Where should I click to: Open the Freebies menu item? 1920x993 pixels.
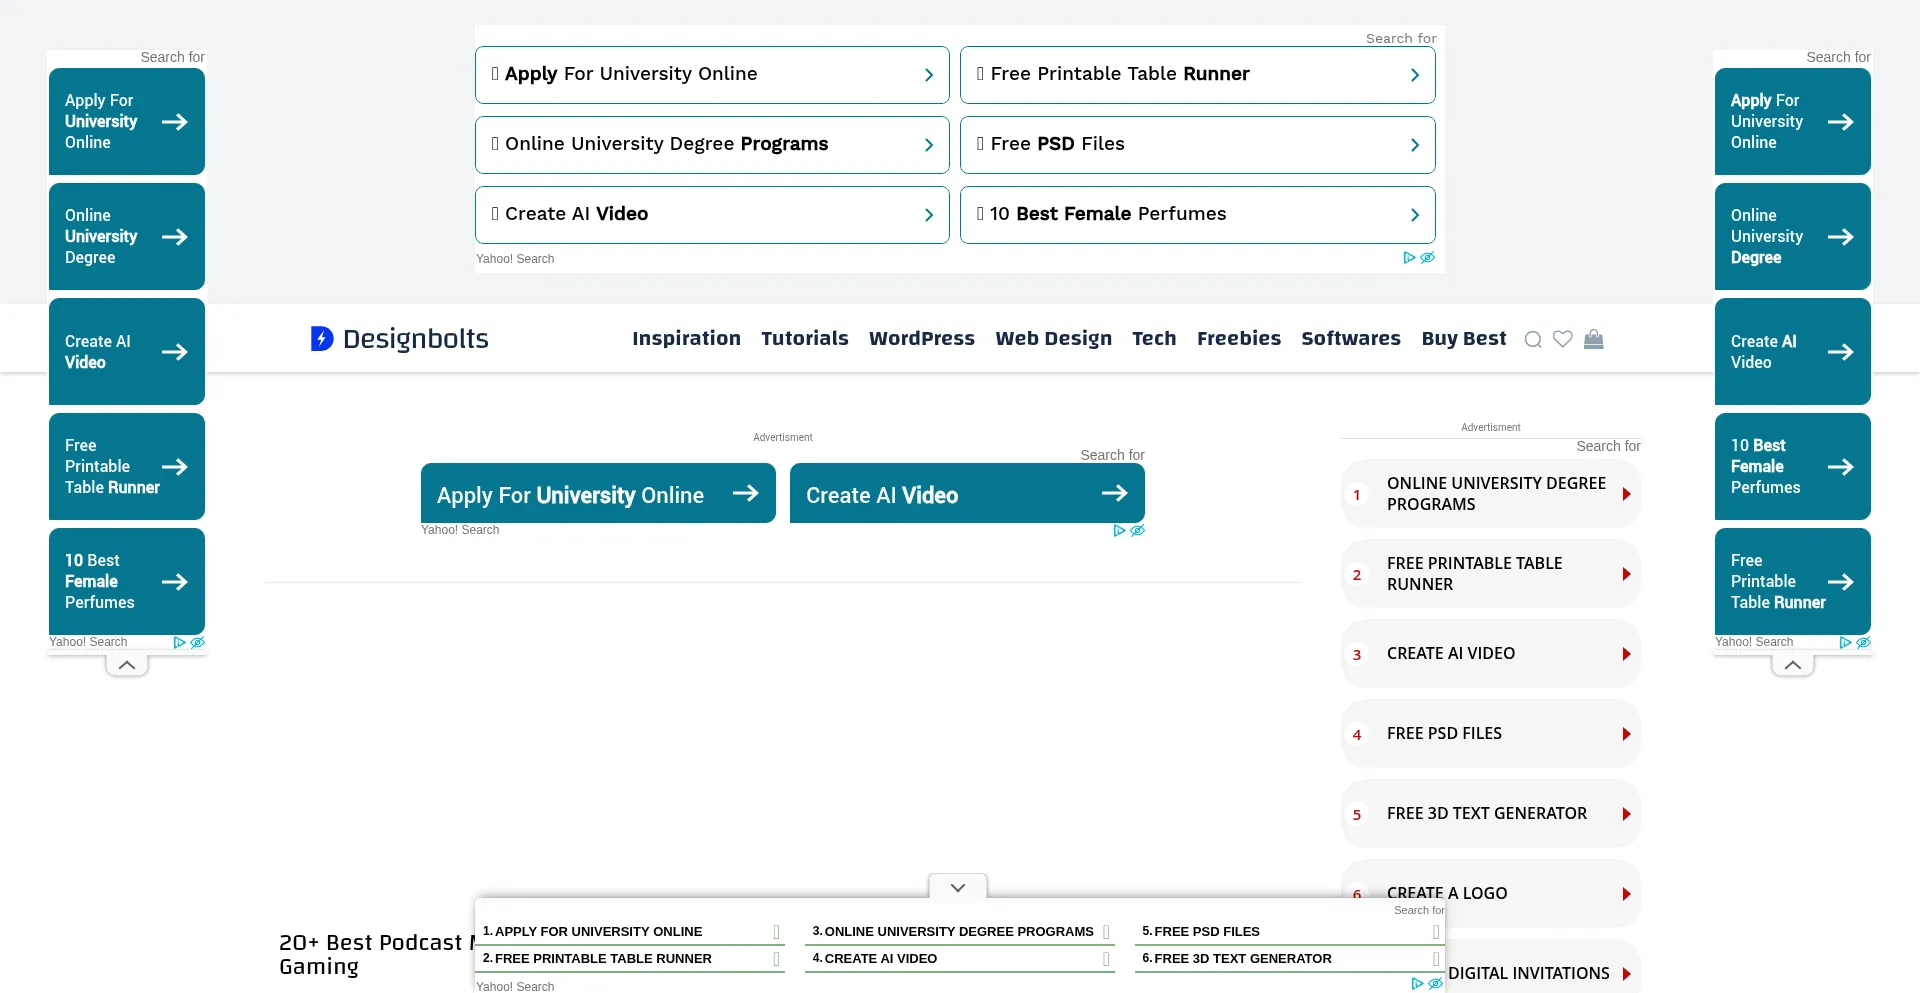point(1238,339)
